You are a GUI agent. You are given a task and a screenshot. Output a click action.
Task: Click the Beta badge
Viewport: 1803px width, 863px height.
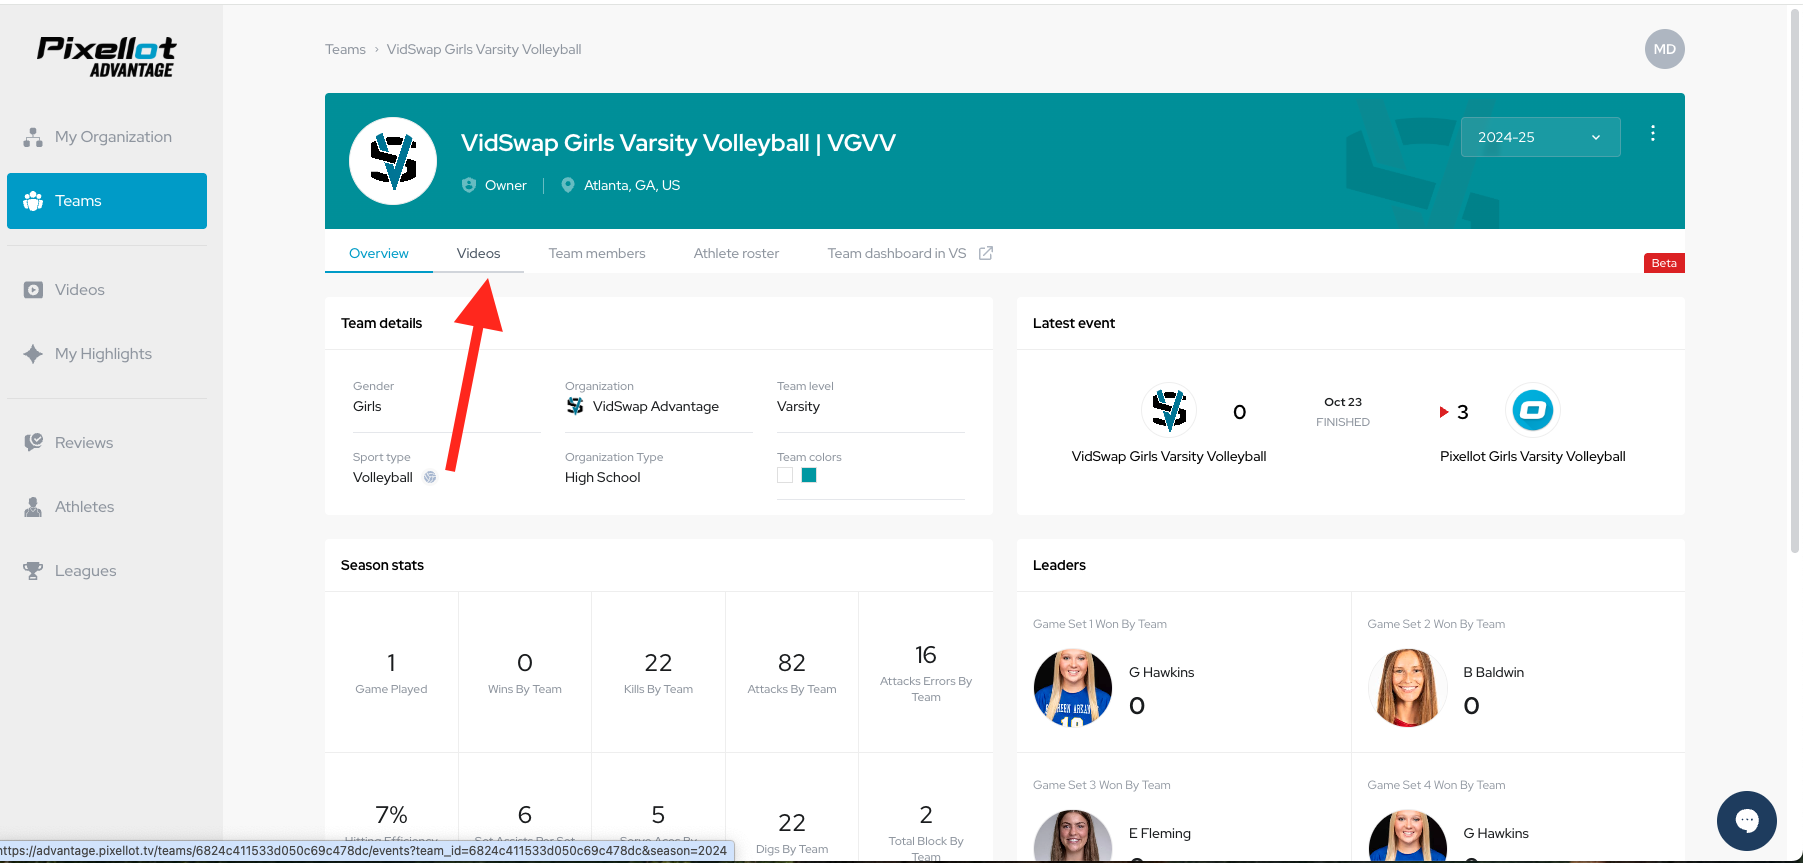pos(1664,263)
